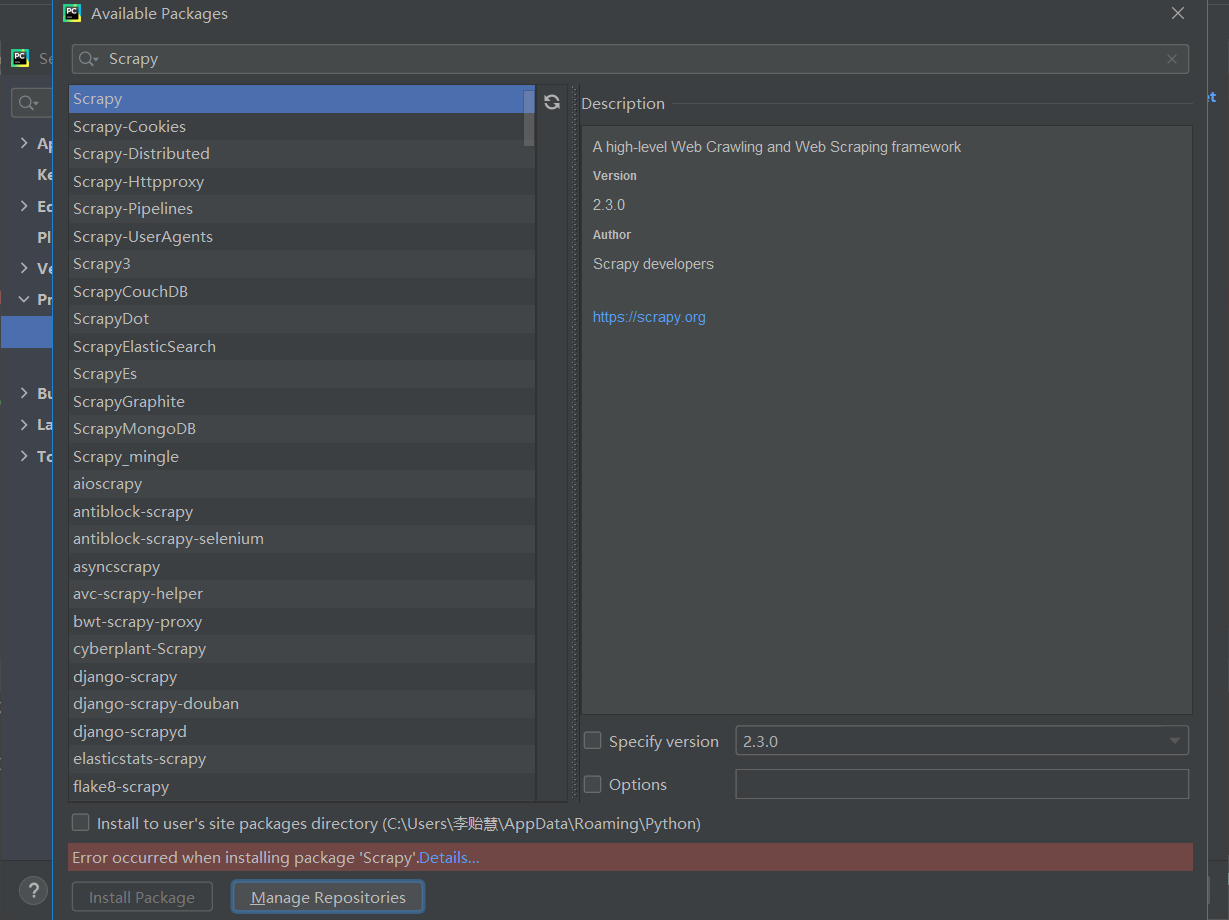Viewport: 1229px width, 920px height.
Task: Enable the Options checkbox
Action: pos(593,784)
